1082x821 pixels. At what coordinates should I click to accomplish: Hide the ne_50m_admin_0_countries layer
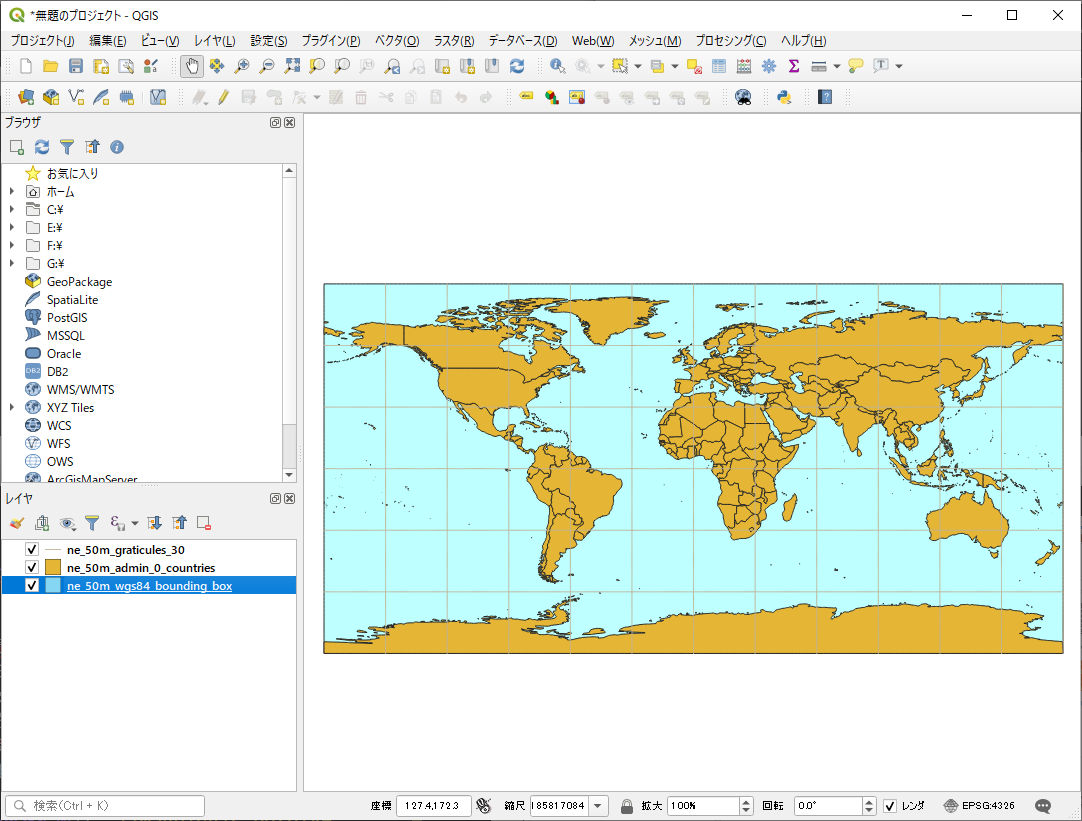[32, 568]
